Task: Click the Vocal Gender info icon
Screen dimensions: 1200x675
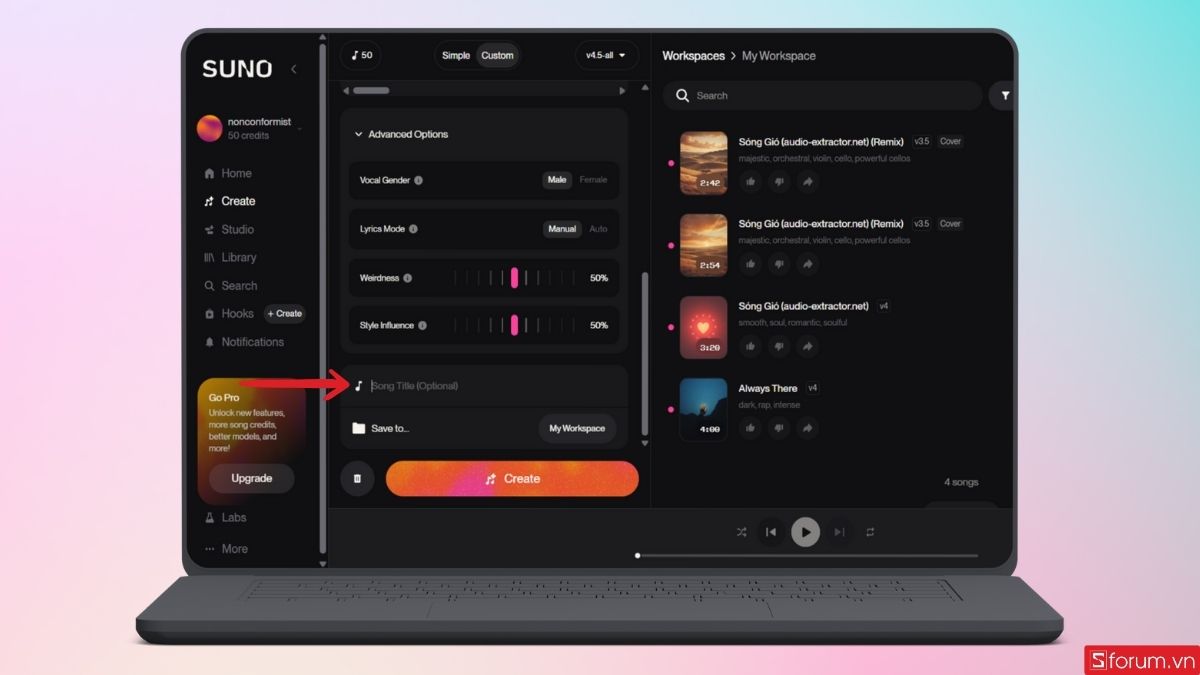Action: pyautogui.click(x=418, y=181)
